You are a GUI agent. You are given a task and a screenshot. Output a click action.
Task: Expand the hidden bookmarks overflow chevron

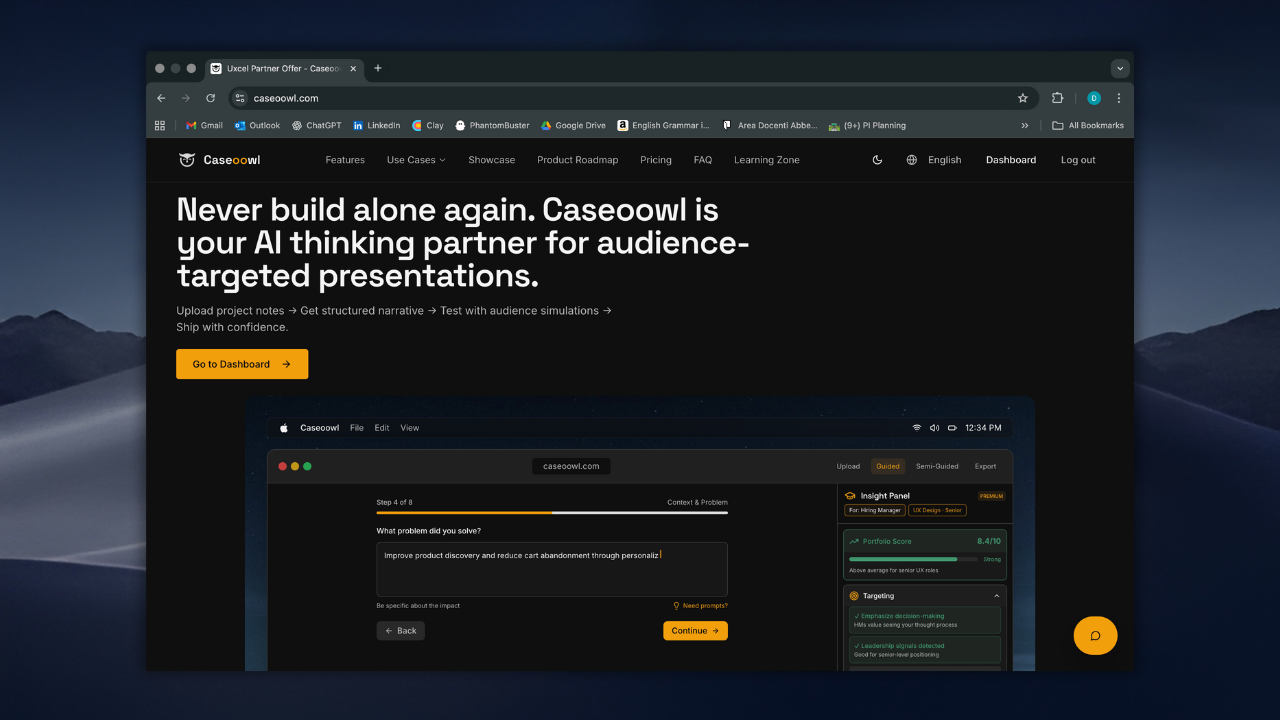coord(1024,126)
